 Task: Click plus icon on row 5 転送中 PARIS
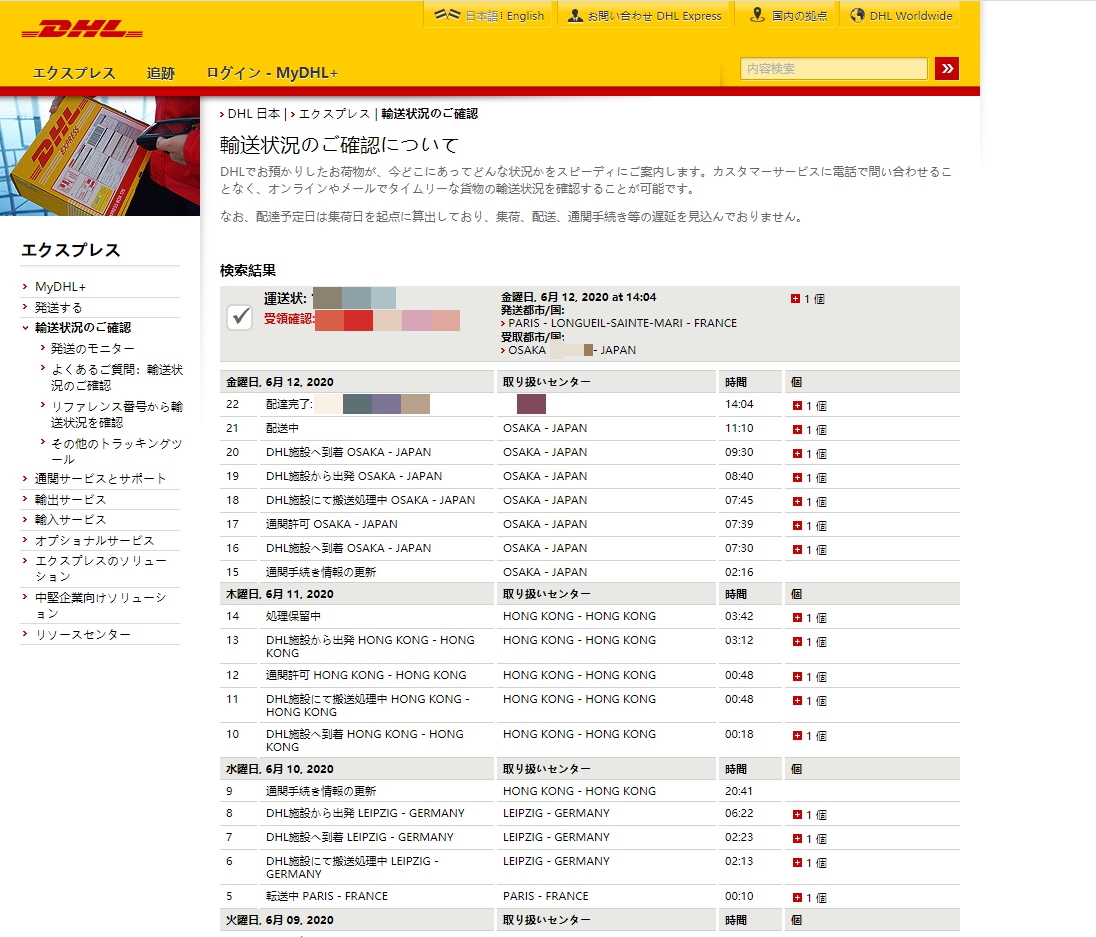tap(797, 897)
